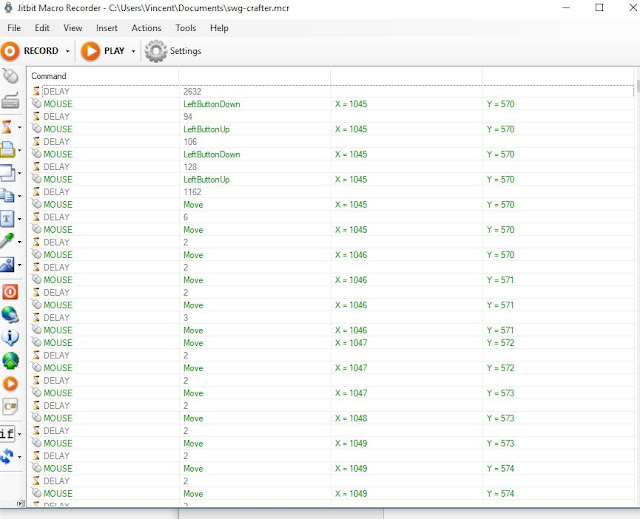Screen dimensions: 640x519
Task: Open the Edit menu
Action: pyautogui.click(x=42, y=28)
